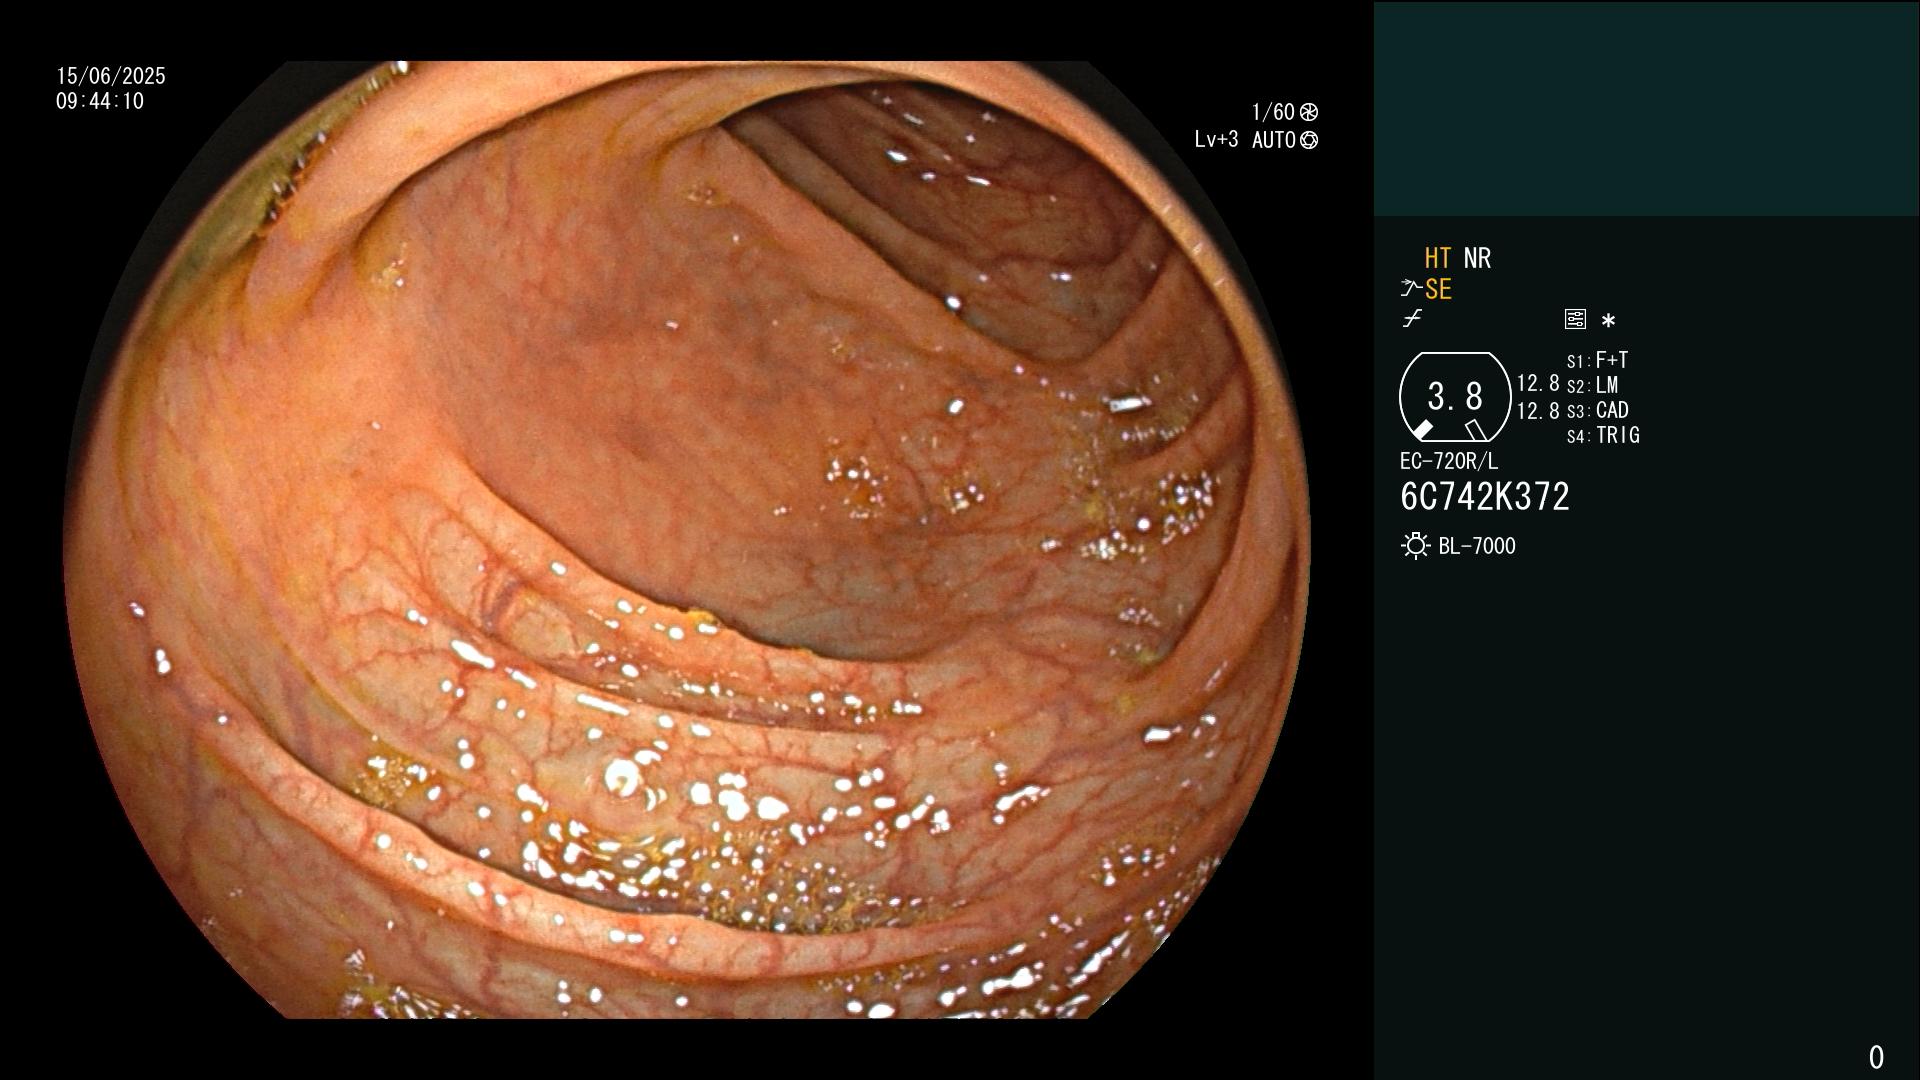
Task: Click the serial number 6C742K372
Action: click(1485, 497)
